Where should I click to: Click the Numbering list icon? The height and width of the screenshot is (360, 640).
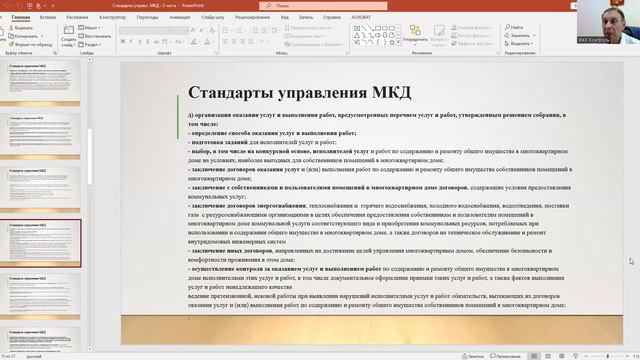[239, 30]
